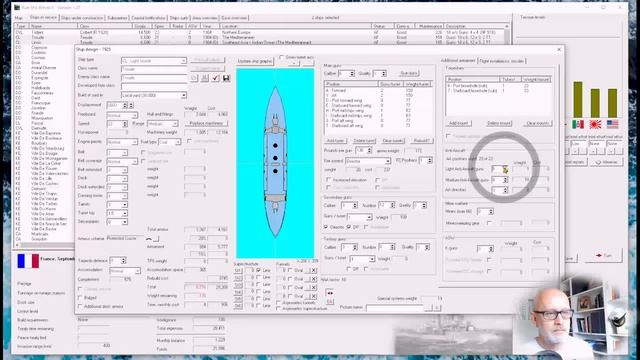This screenshot has width=640, height=360.
Task: Click the Class name input field
Action: coord(154,69)
